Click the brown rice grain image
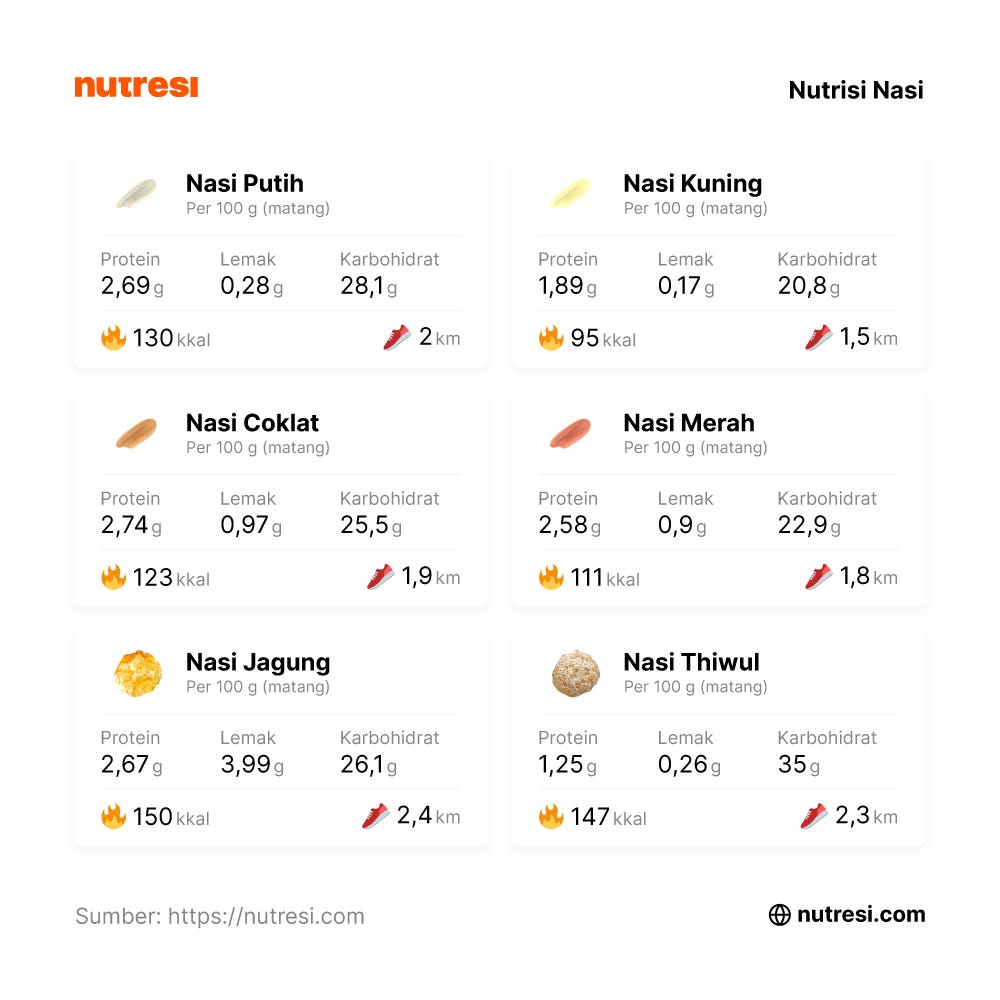Viewport: 1000px width, 1000px height. click(136, 433)
